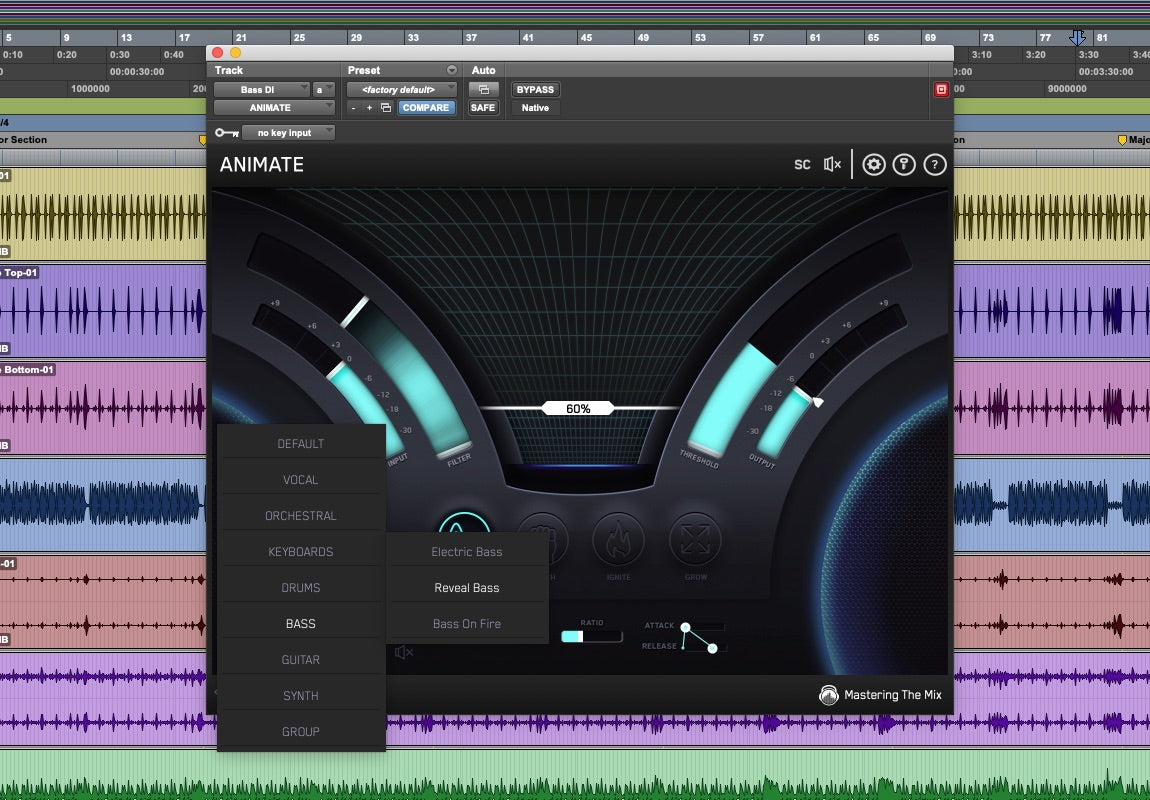Open the factory default preset dropdown

tap(402, 89)
